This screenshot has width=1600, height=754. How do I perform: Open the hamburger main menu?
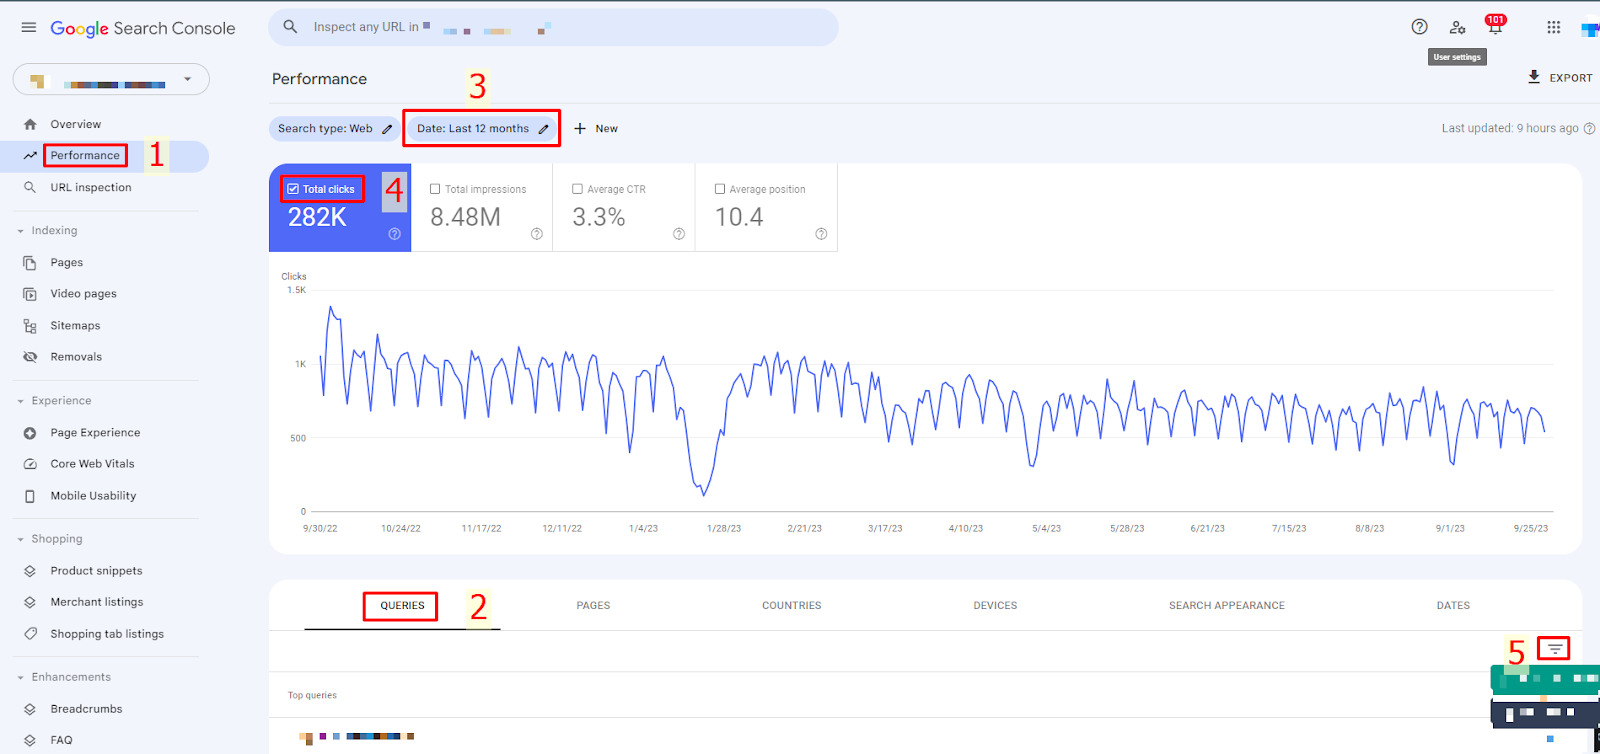[x=29, y=28]
